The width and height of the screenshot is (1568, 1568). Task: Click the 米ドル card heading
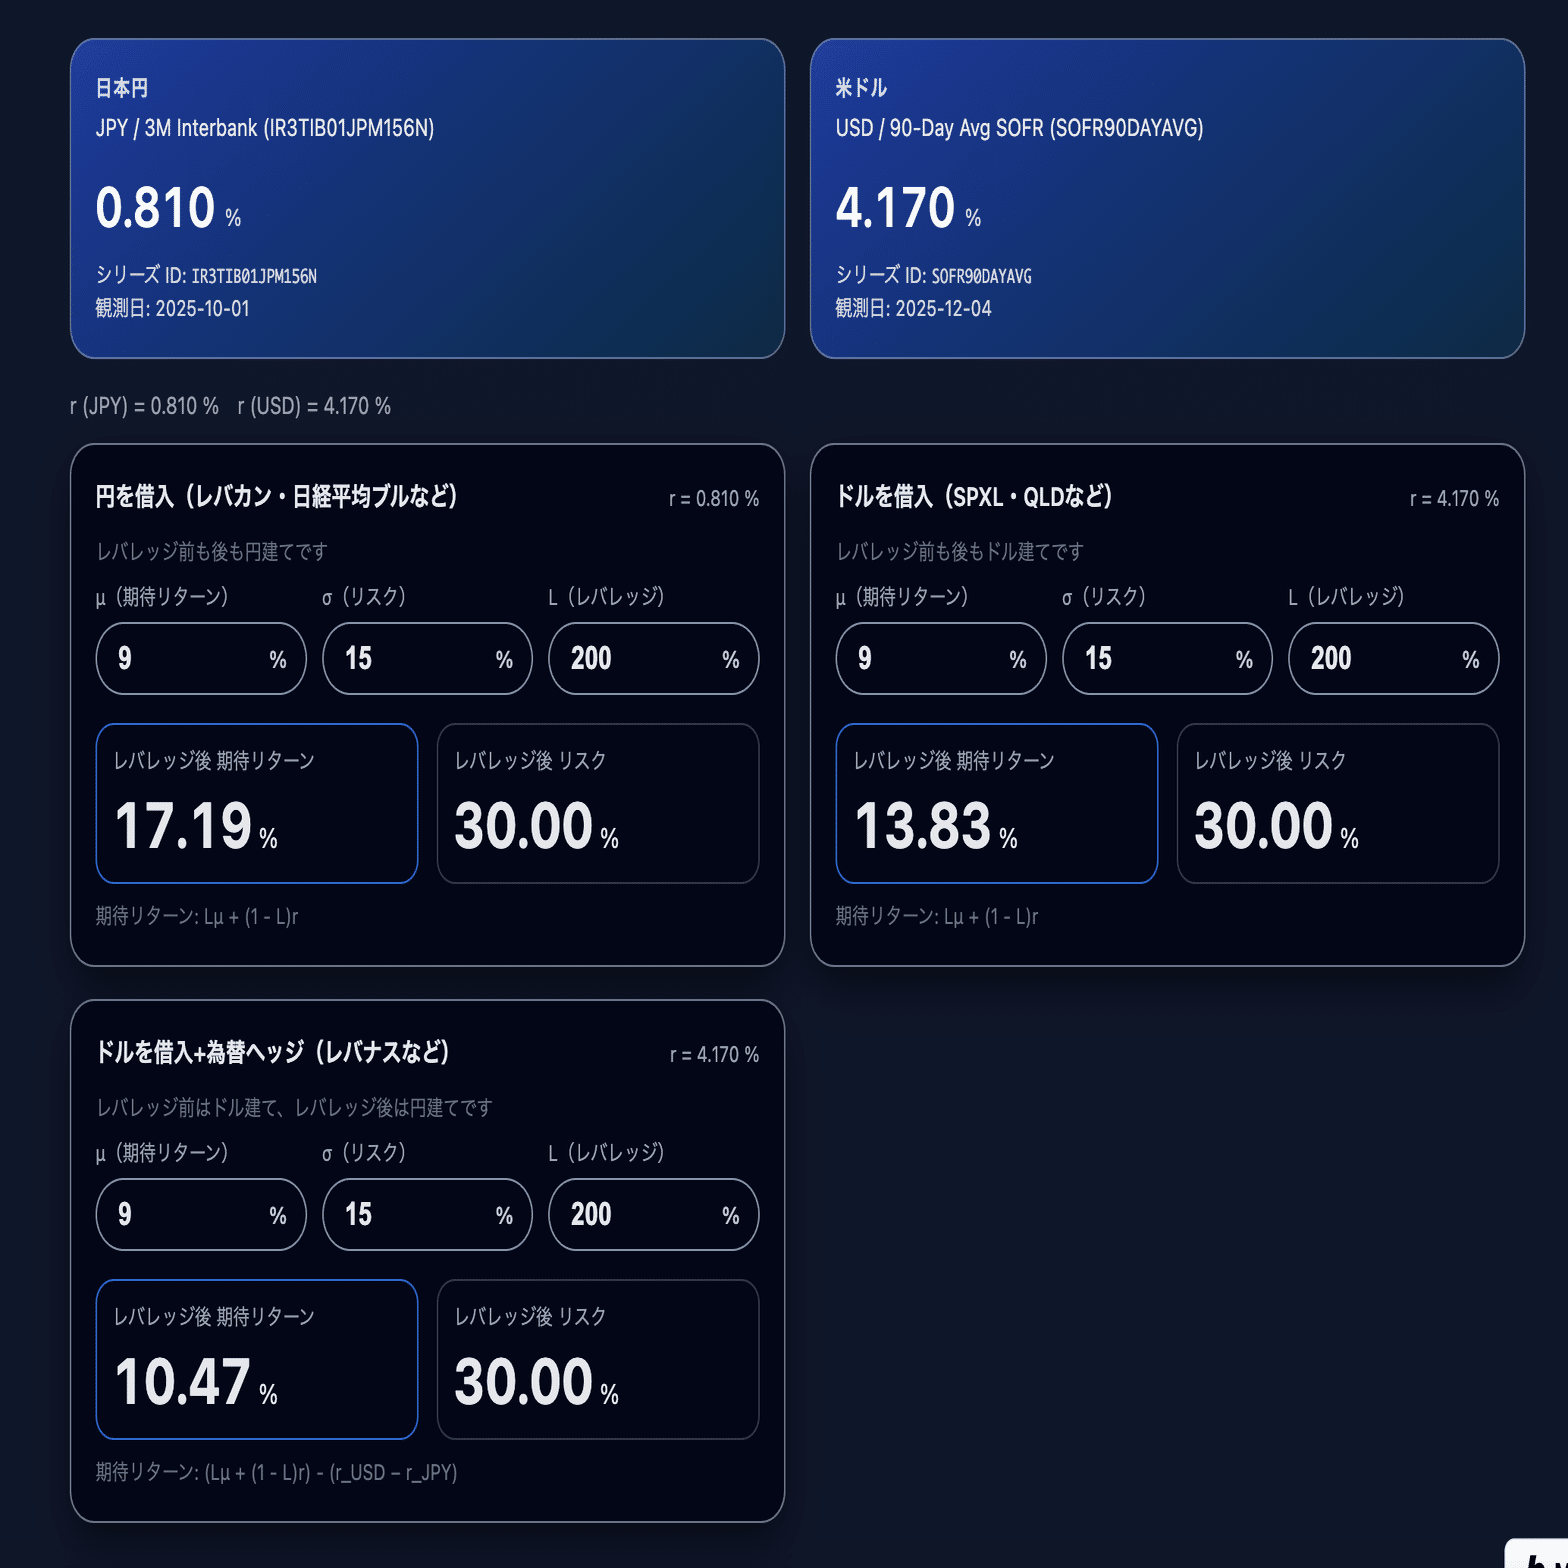[861, 88]
